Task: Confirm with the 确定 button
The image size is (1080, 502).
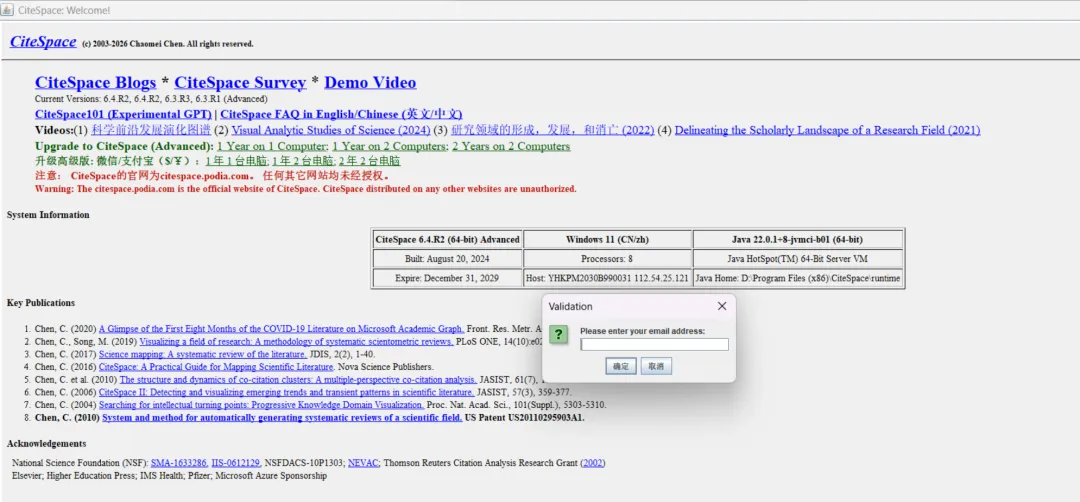Action: click(621, 366)
